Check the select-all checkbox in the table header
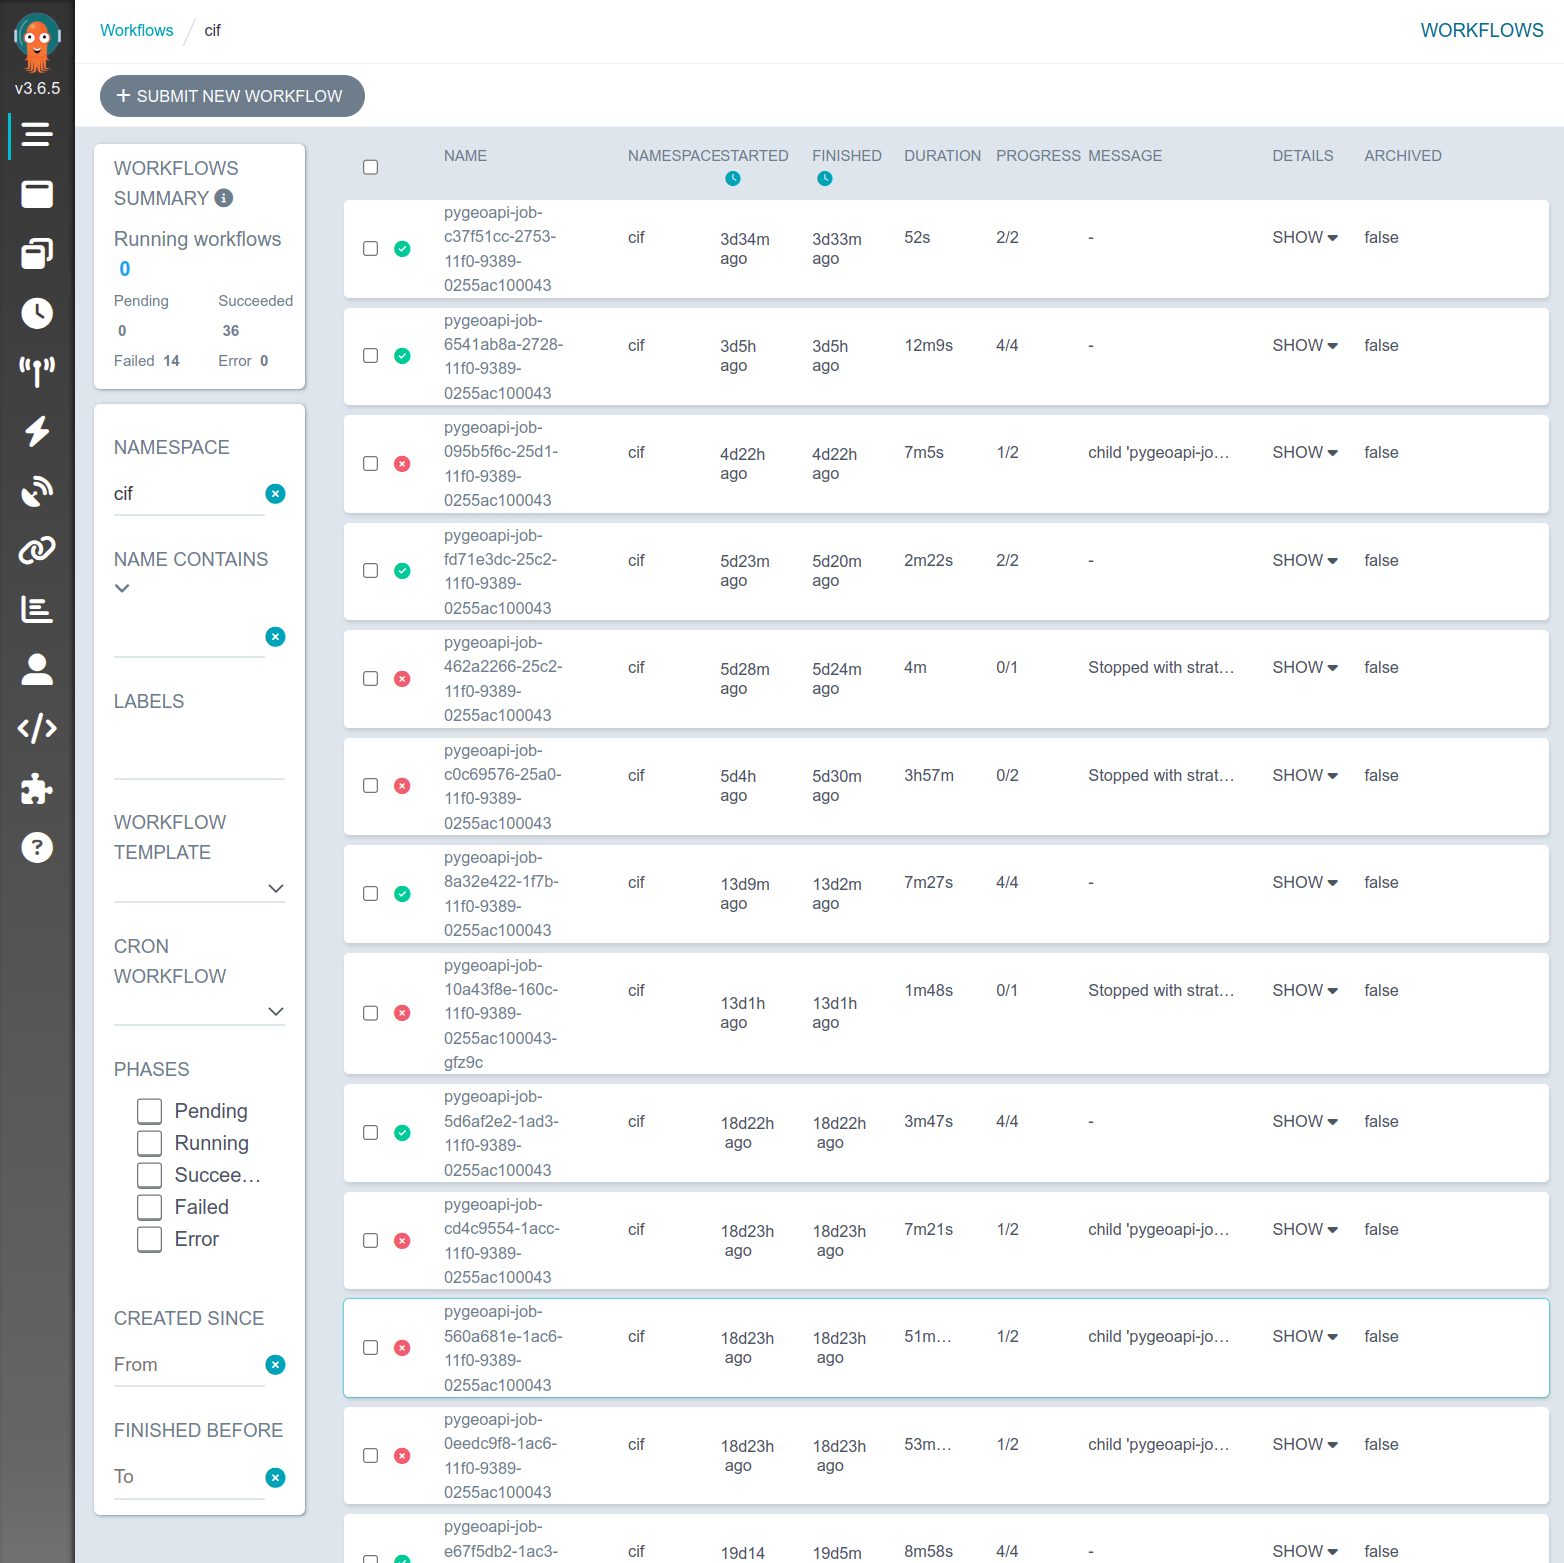This screenshot has height=1563, width=1564. coord(370,166)
